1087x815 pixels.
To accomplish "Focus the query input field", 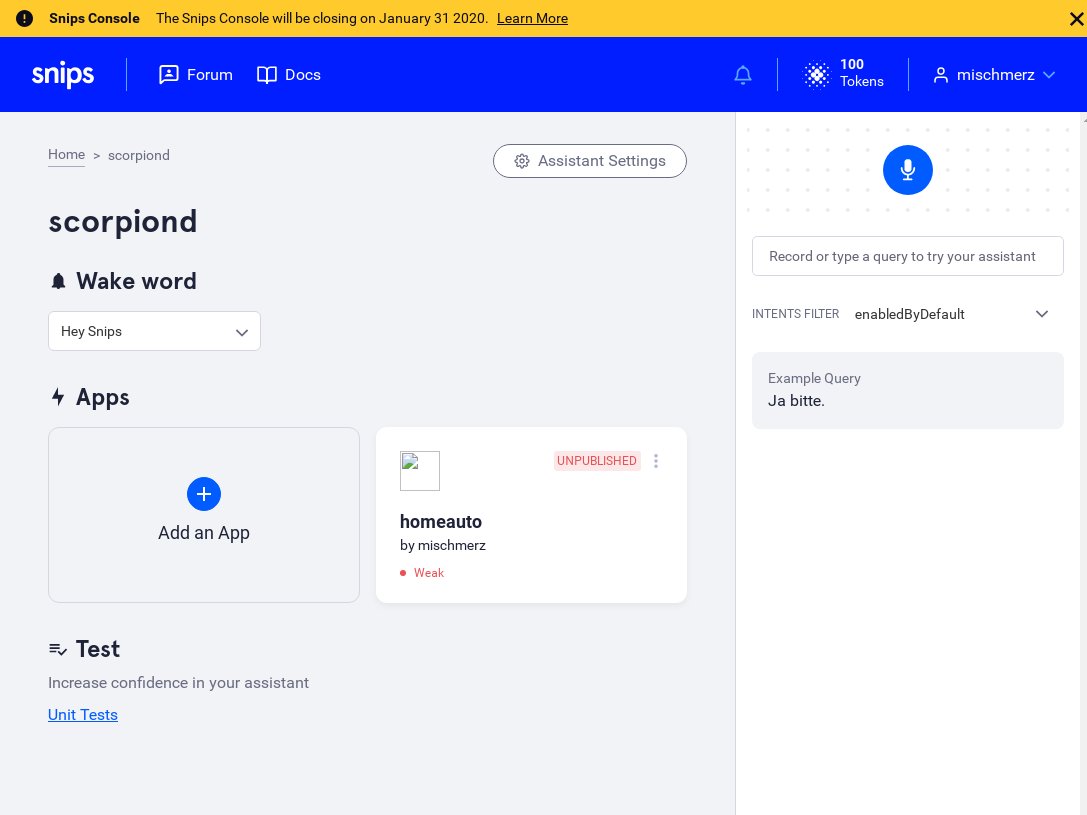I will [907, 256].
